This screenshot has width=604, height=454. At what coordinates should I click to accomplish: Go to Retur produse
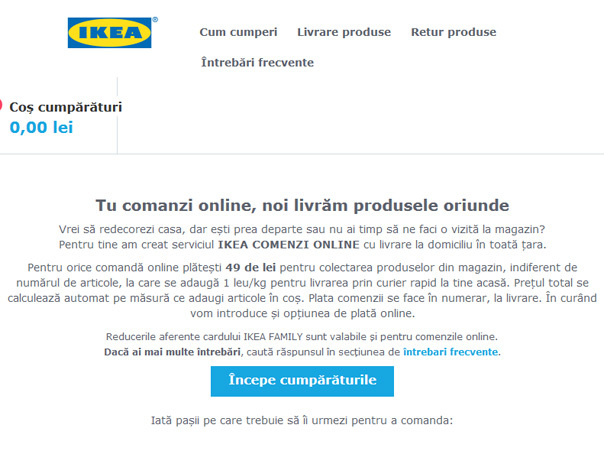pyautogui.click(x=453, y=32)
